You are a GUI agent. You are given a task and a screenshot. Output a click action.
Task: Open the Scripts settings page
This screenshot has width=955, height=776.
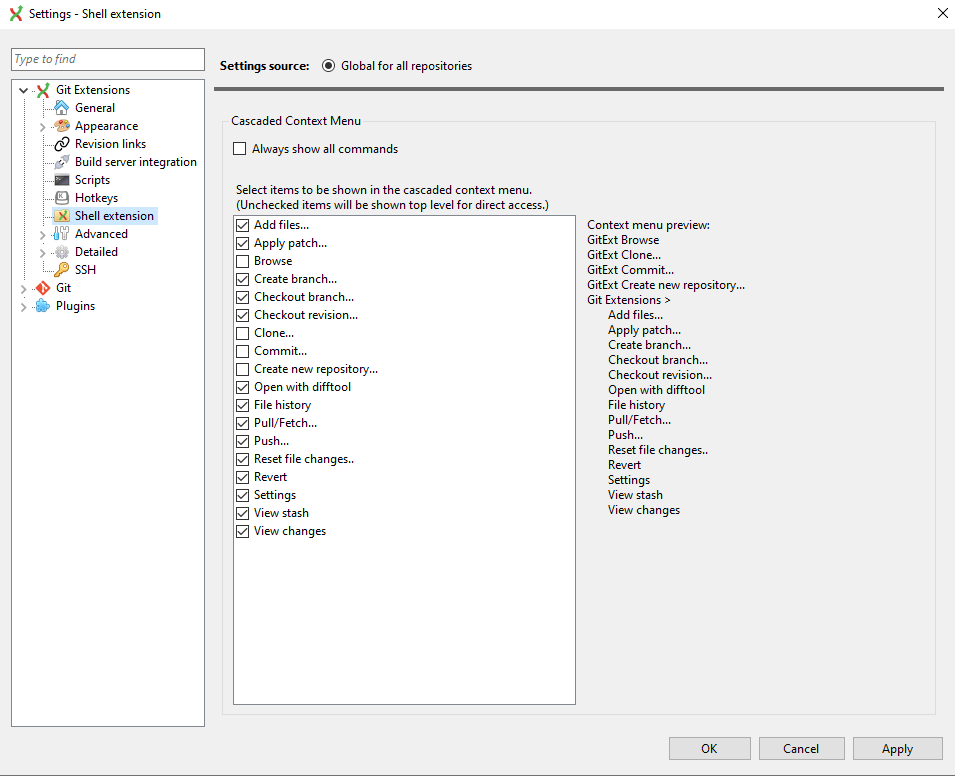[93, 180]
